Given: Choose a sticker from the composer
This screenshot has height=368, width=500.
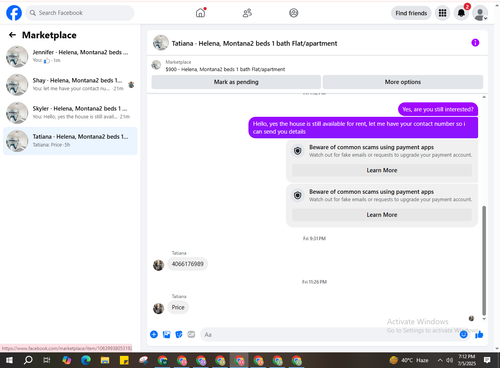Looking at the screenshot, I should 179,334.
